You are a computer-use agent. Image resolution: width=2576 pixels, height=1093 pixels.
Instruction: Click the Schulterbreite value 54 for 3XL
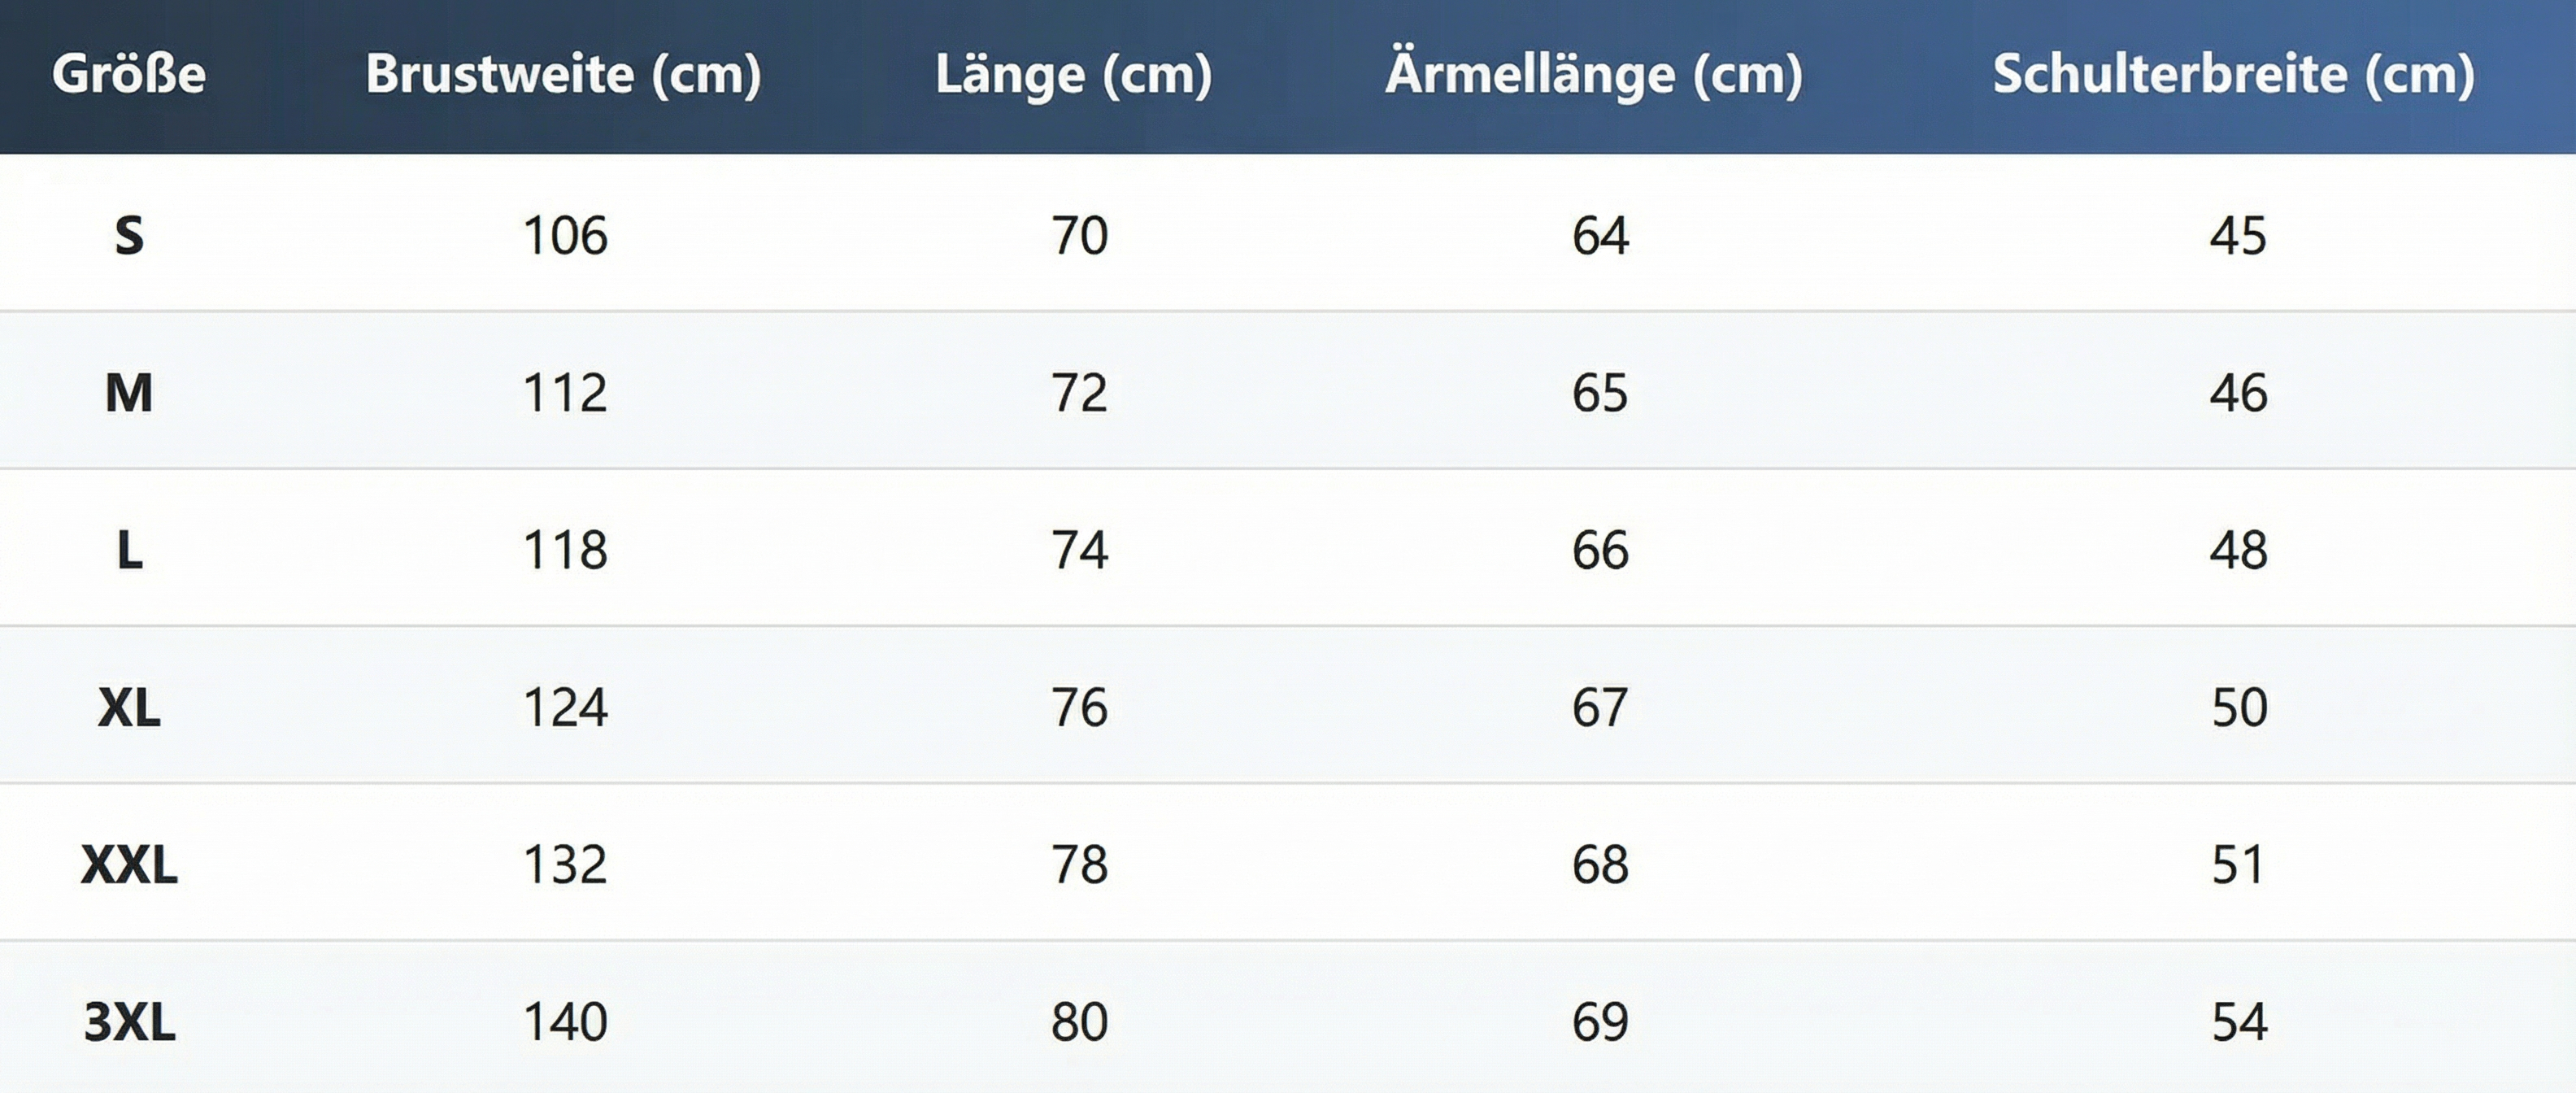pos(2239,1022)
